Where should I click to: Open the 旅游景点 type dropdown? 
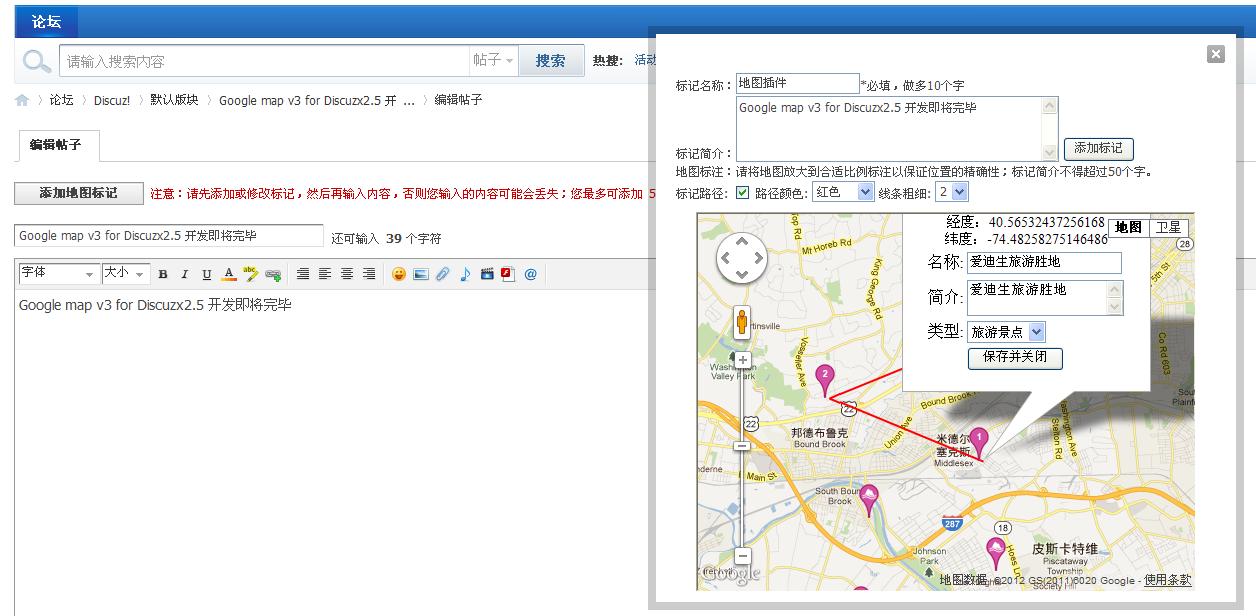[x=1006, y=332]
